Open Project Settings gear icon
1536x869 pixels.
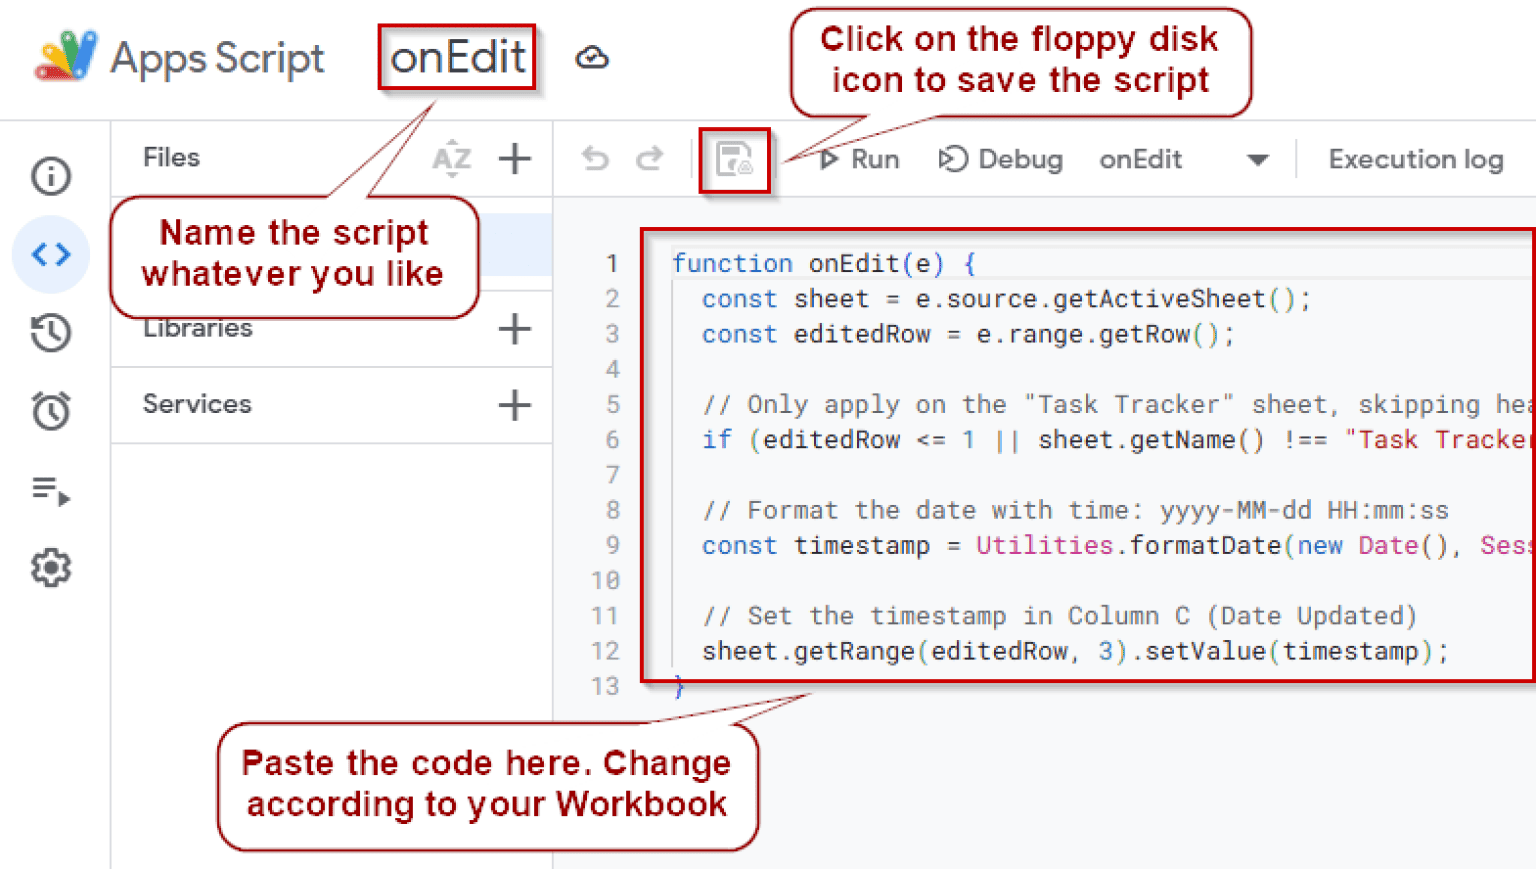pos(51,568)
